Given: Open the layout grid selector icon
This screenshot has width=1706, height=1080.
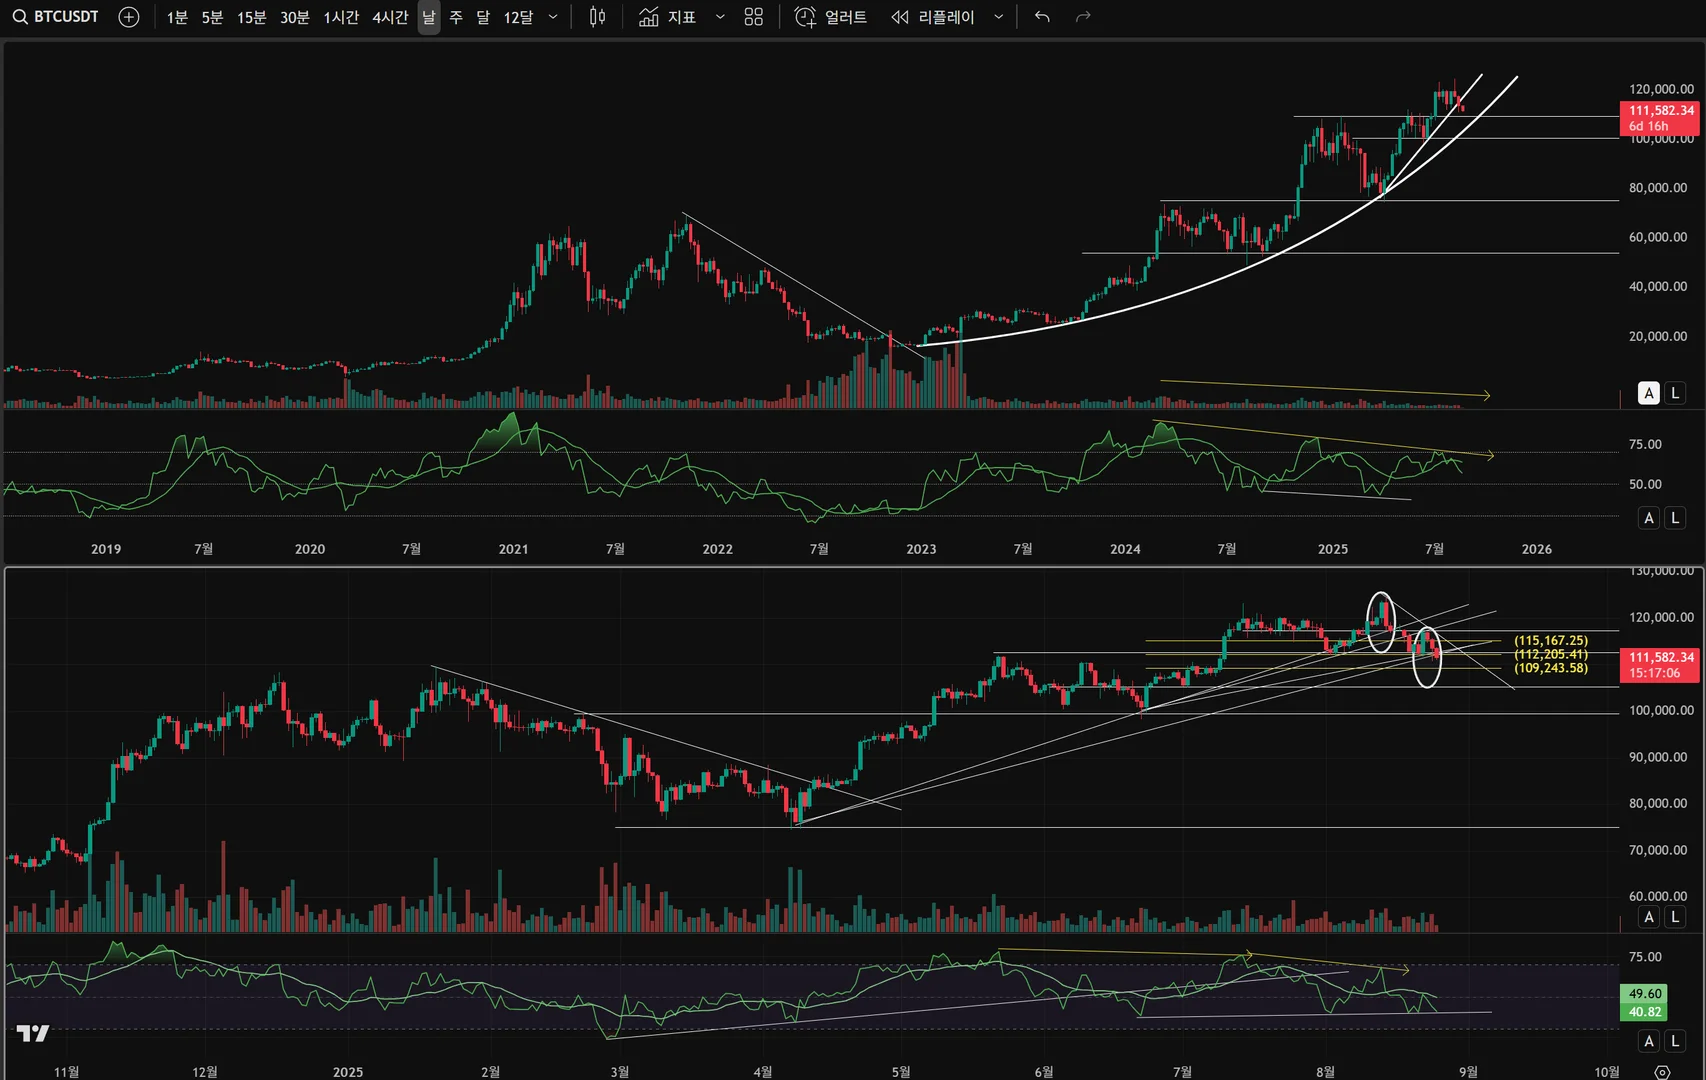Looking at the screenshot, I should (754, 17).
